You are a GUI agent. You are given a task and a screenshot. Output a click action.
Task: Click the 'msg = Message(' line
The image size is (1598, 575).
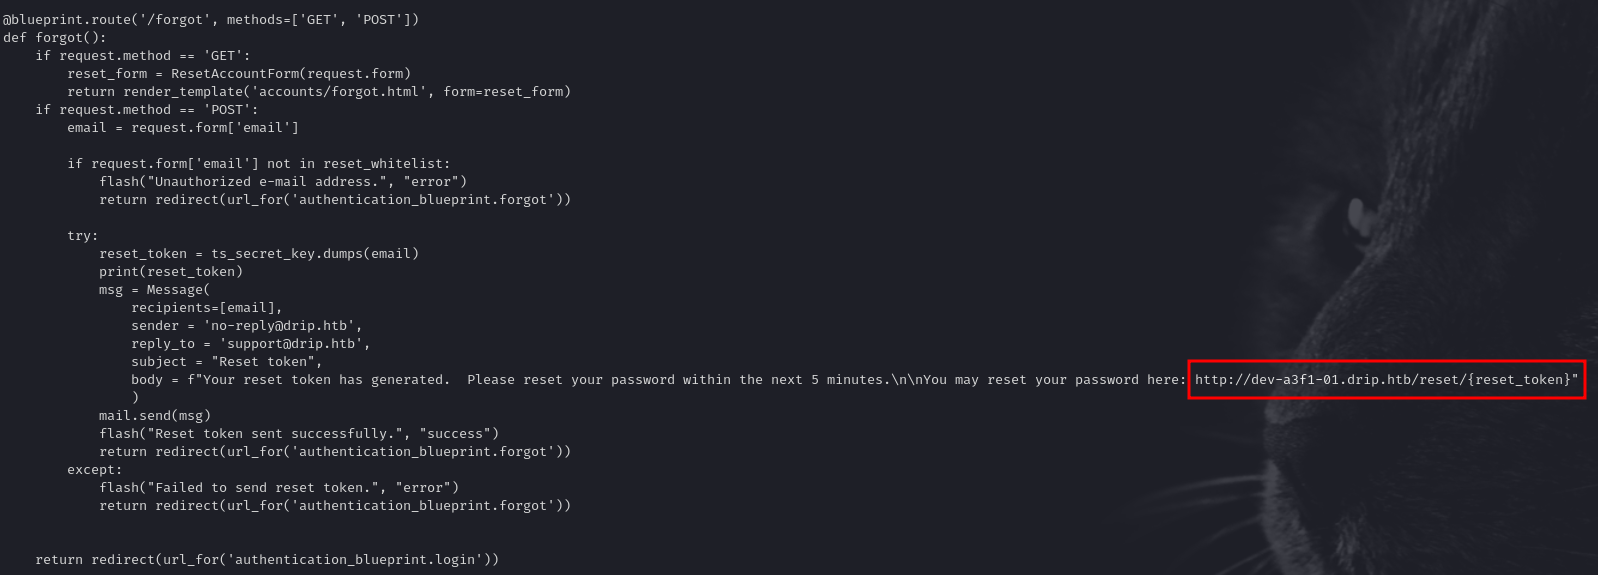[x=155, y=290]
